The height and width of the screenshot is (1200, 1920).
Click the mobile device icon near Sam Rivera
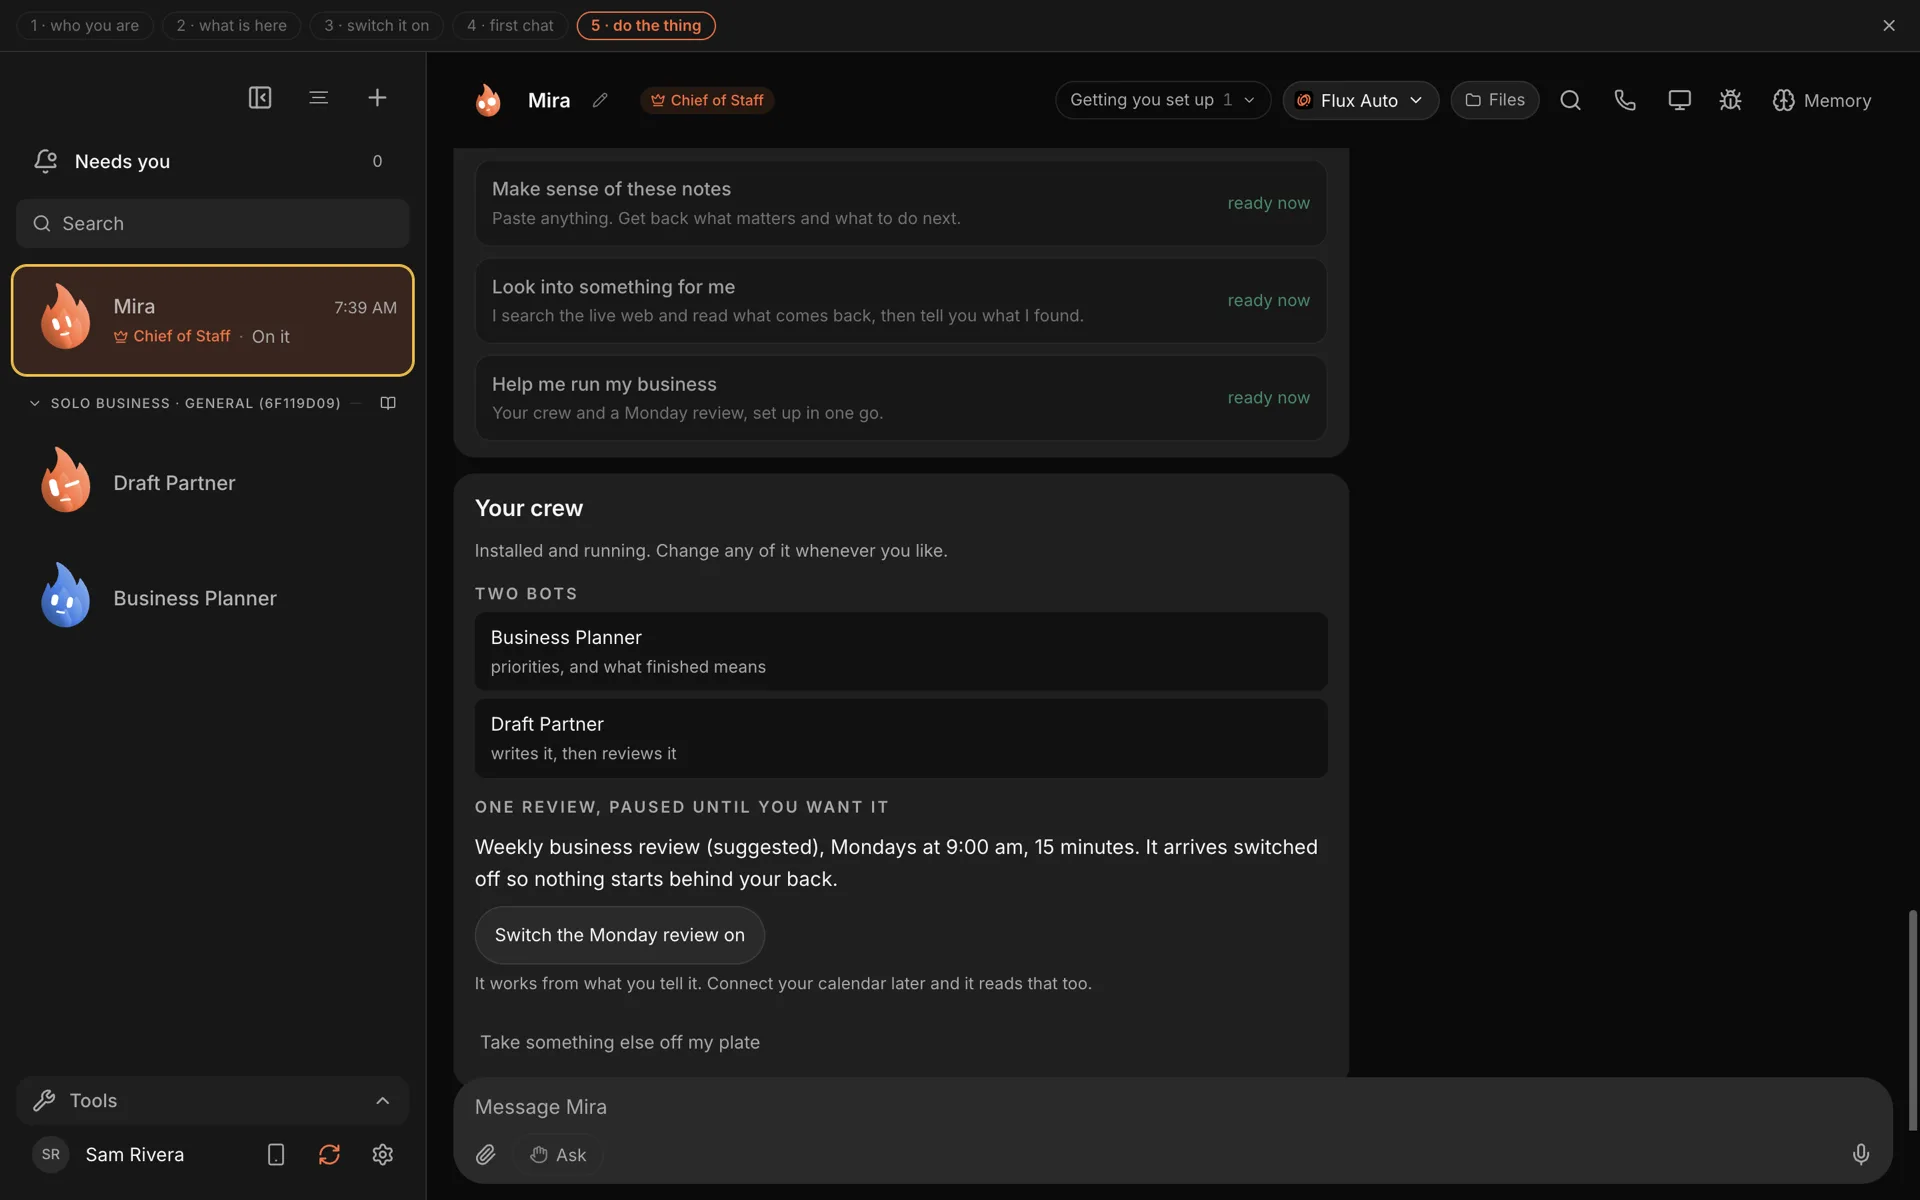pyautogui.click(x=276, y=1155)
